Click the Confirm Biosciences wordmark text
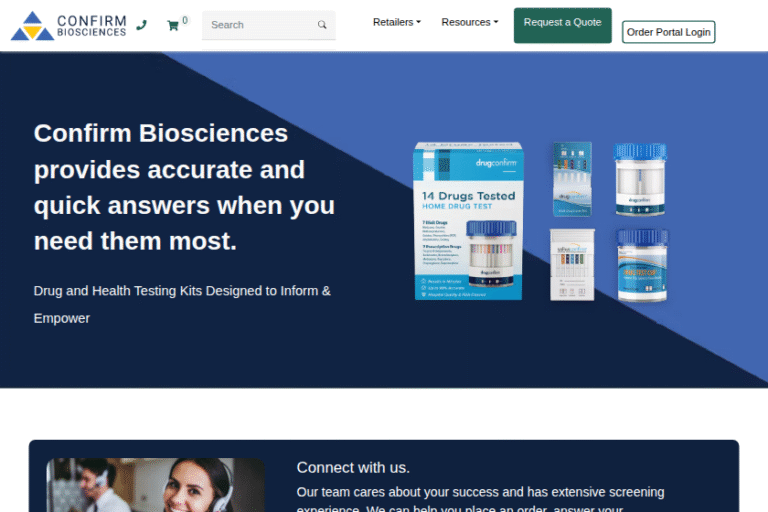 coord(92,25)
